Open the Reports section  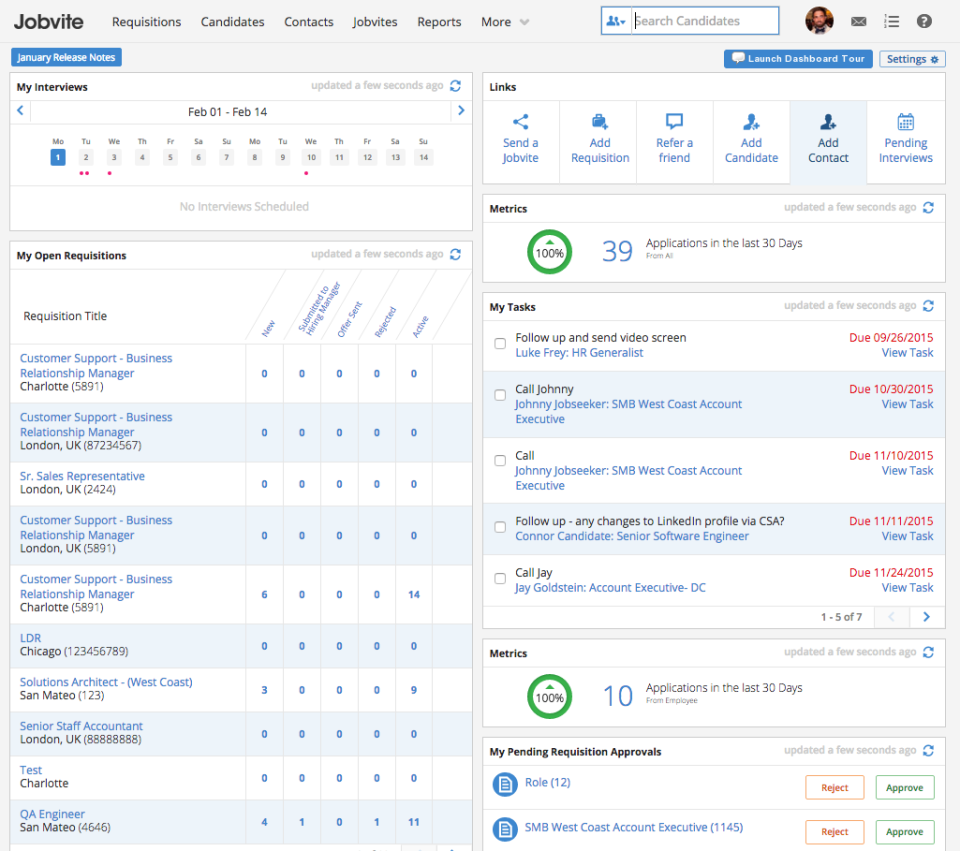click(x=439, y=21)
